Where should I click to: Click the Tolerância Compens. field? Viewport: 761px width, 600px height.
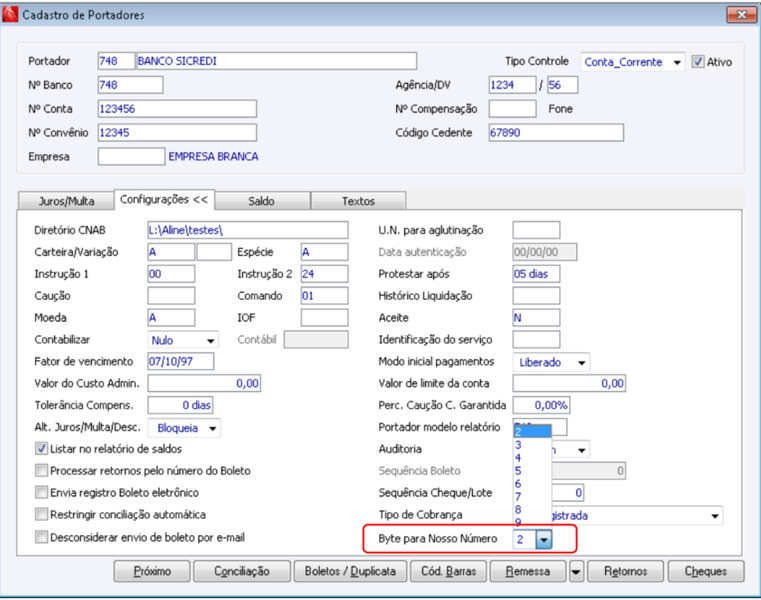[x=180, y=405]
